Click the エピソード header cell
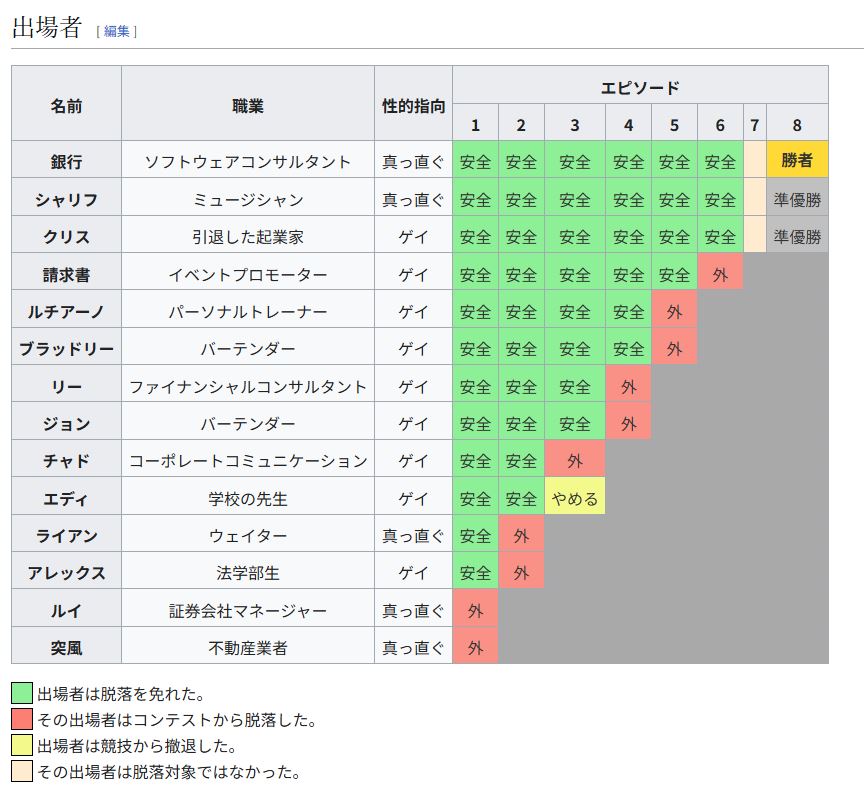This screenshot has width=864, height=798. point(639,86)
